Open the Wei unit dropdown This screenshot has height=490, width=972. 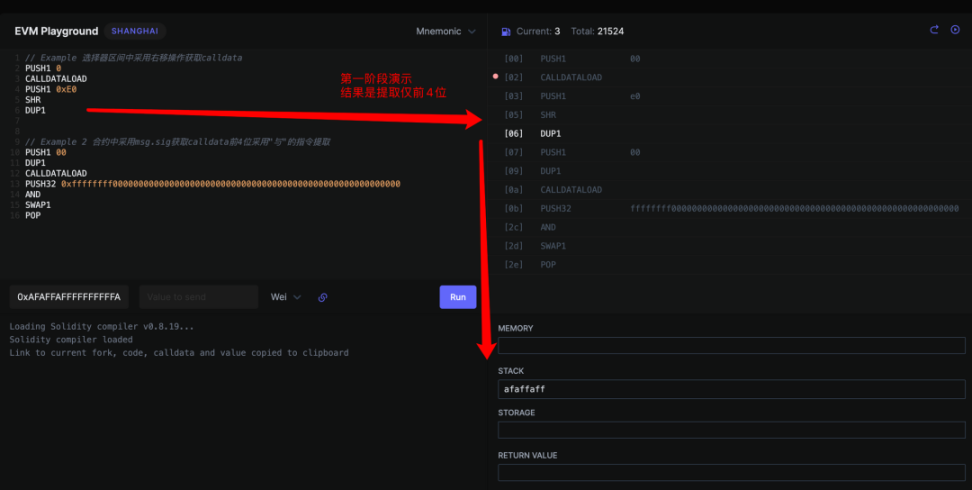[286, 297]
